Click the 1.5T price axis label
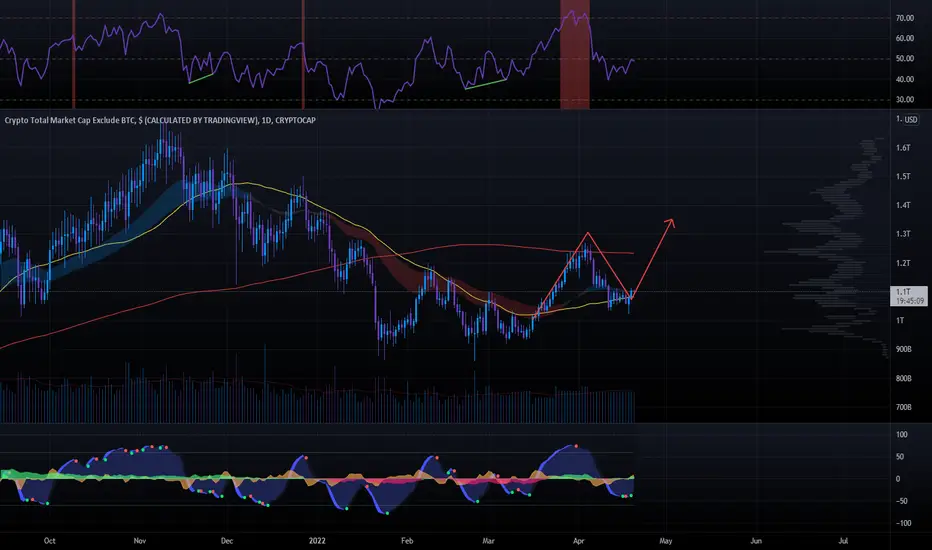This screenshot has height=550, width=932. (x=903, y=176)
